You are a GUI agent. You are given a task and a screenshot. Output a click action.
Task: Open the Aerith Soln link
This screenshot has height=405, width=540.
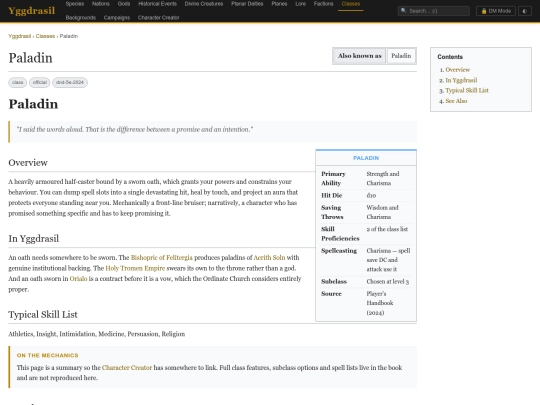pos(269,258)
